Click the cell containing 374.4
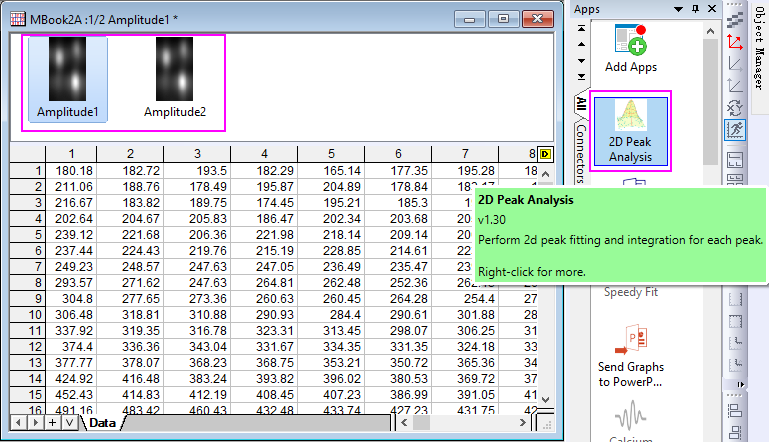The width and height of the screenshot is (769, 442). pos(71,346)
